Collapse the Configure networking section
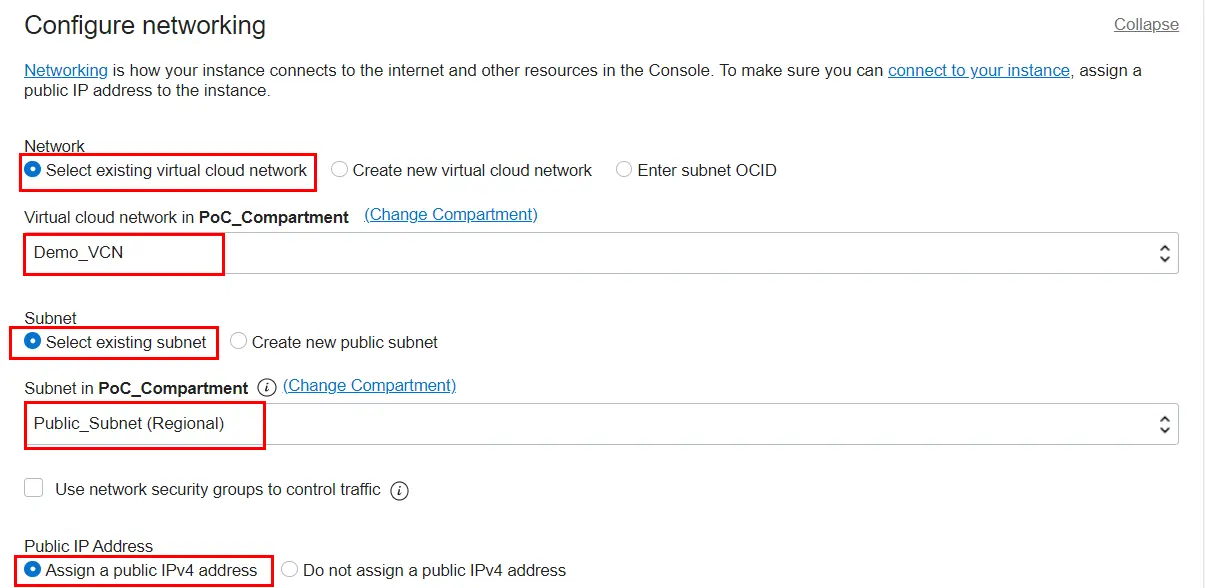This screenshot has width=1205, height=588. tap(1146, 24)
